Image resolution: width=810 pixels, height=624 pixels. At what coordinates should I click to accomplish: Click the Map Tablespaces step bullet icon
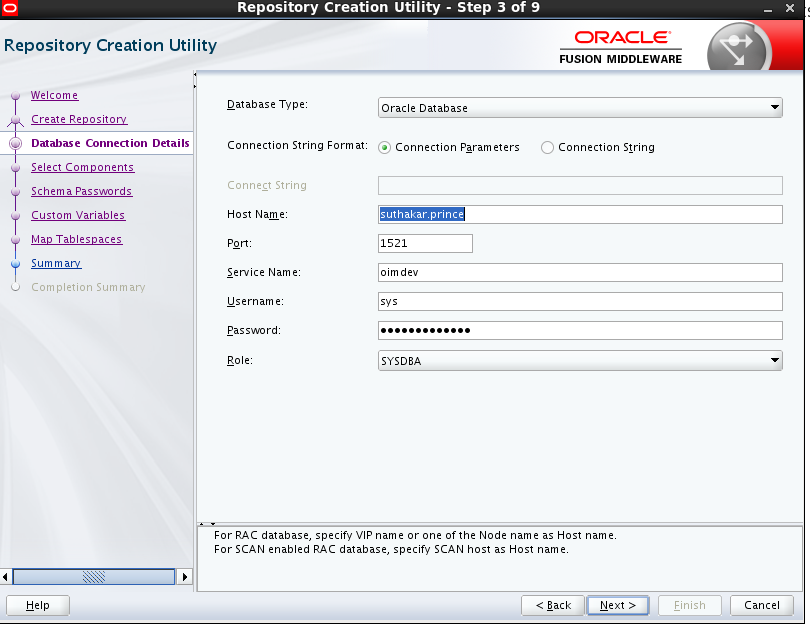coord(15,240)
